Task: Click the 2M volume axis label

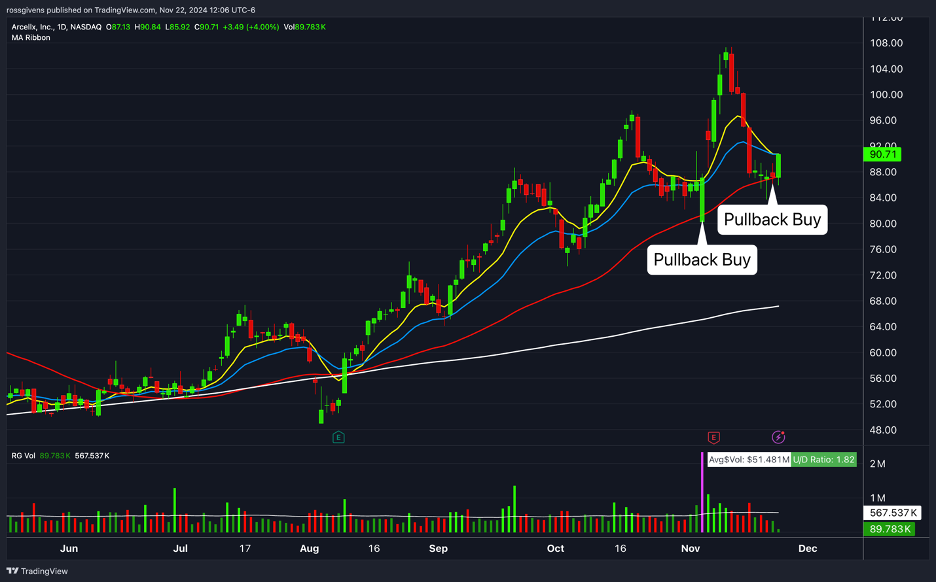Action: tap(878, 464)
